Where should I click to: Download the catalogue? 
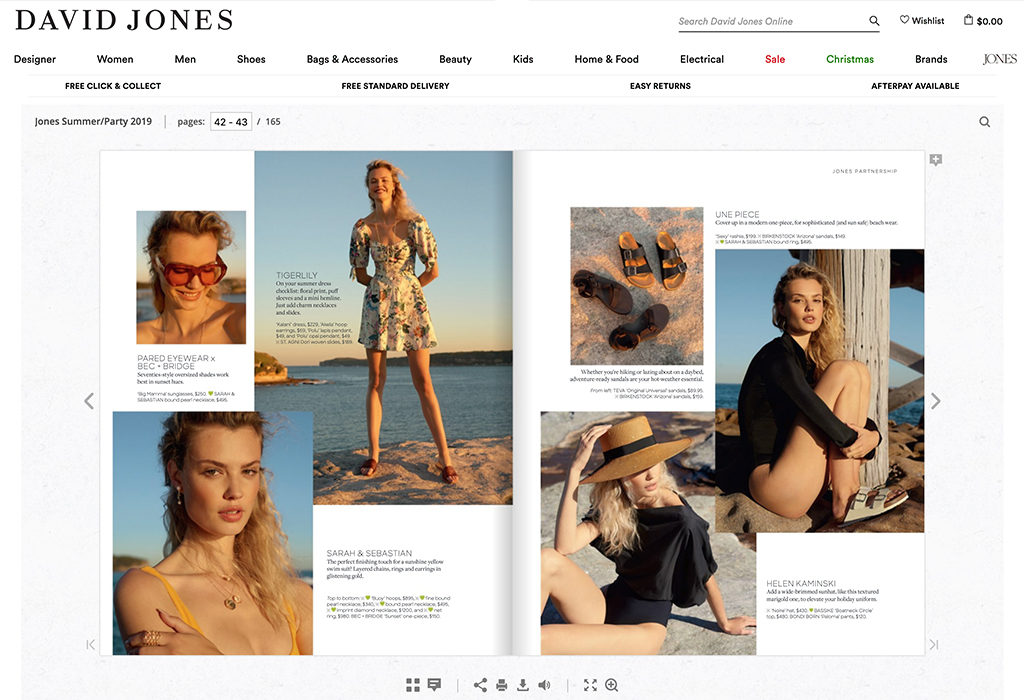click(522, 684)
